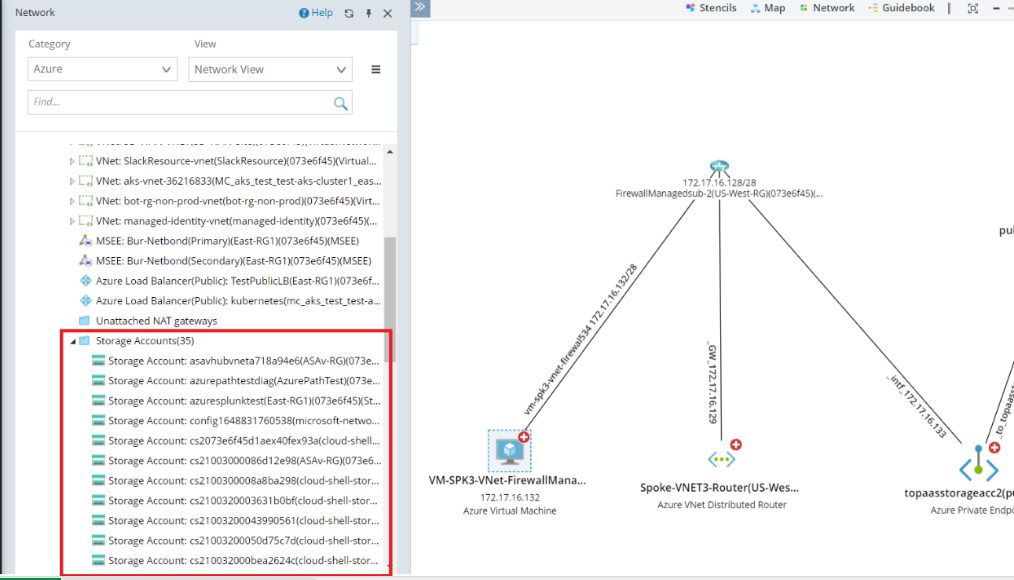The height and width of the screenshot is (580, 1014).
Task: Select Storage Account azurepathtestdiag
Action: coord(244,381)
